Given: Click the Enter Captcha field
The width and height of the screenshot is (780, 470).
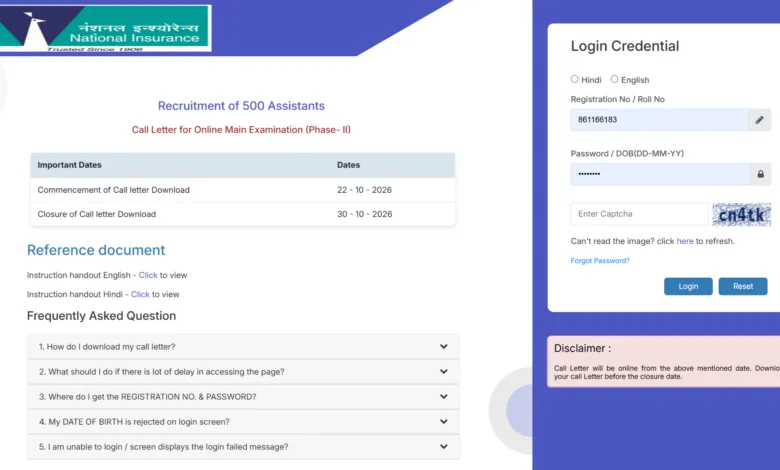Looking at the screenshot, I should pos(639,214).
